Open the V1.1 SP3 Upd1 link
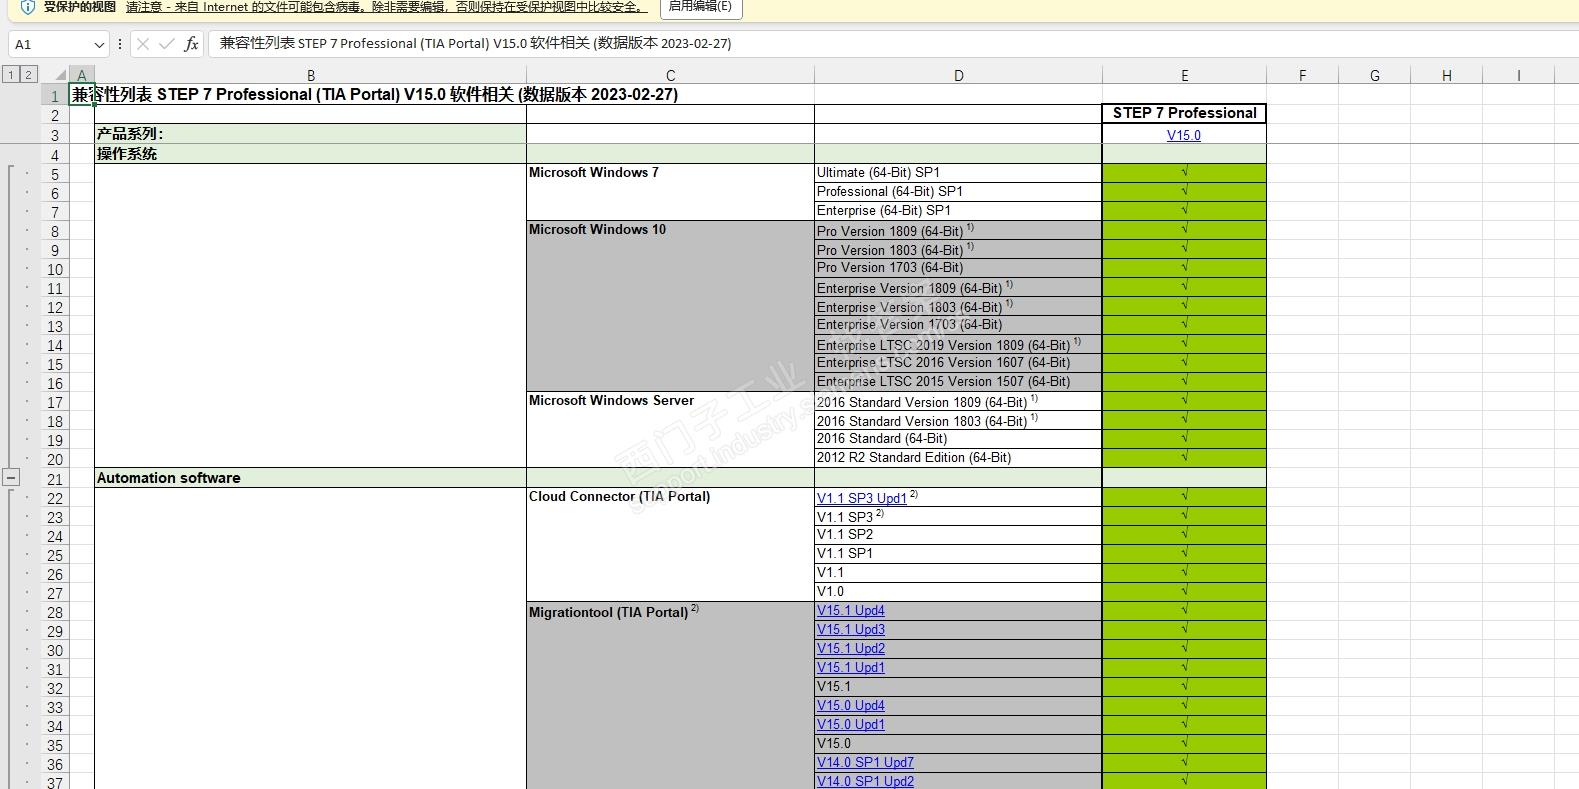This screenshot has width=1579, height=789. 862,498
